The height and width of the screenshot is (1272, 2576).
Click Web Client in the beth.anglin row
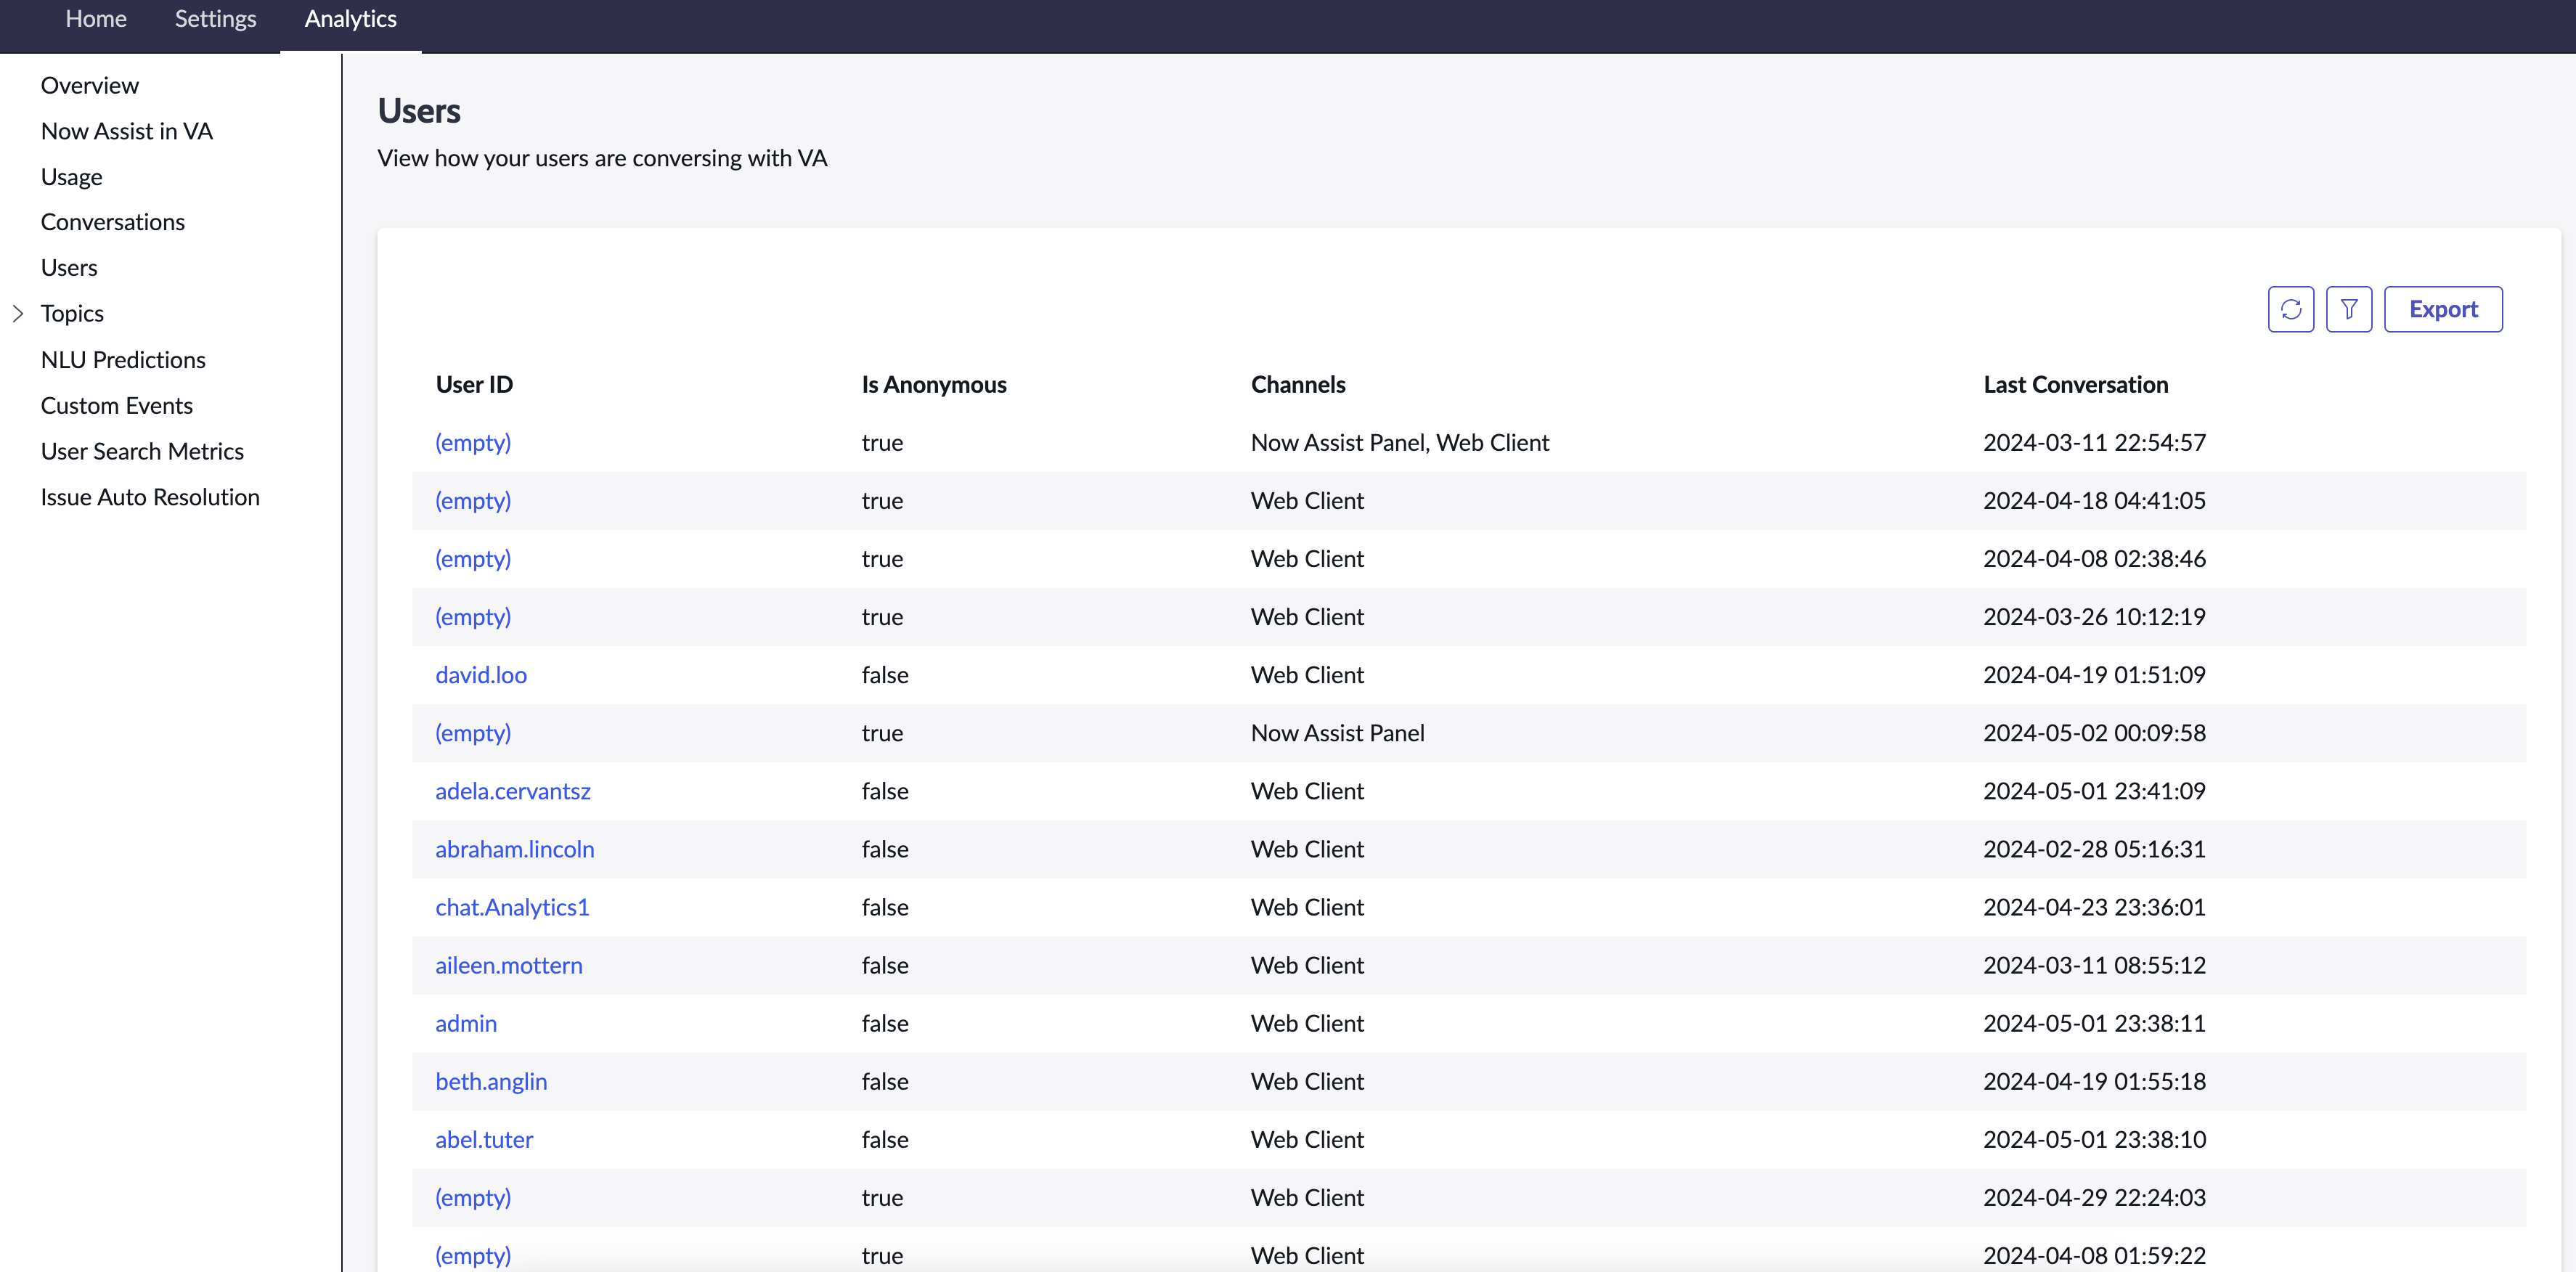pos(1307,1081)
